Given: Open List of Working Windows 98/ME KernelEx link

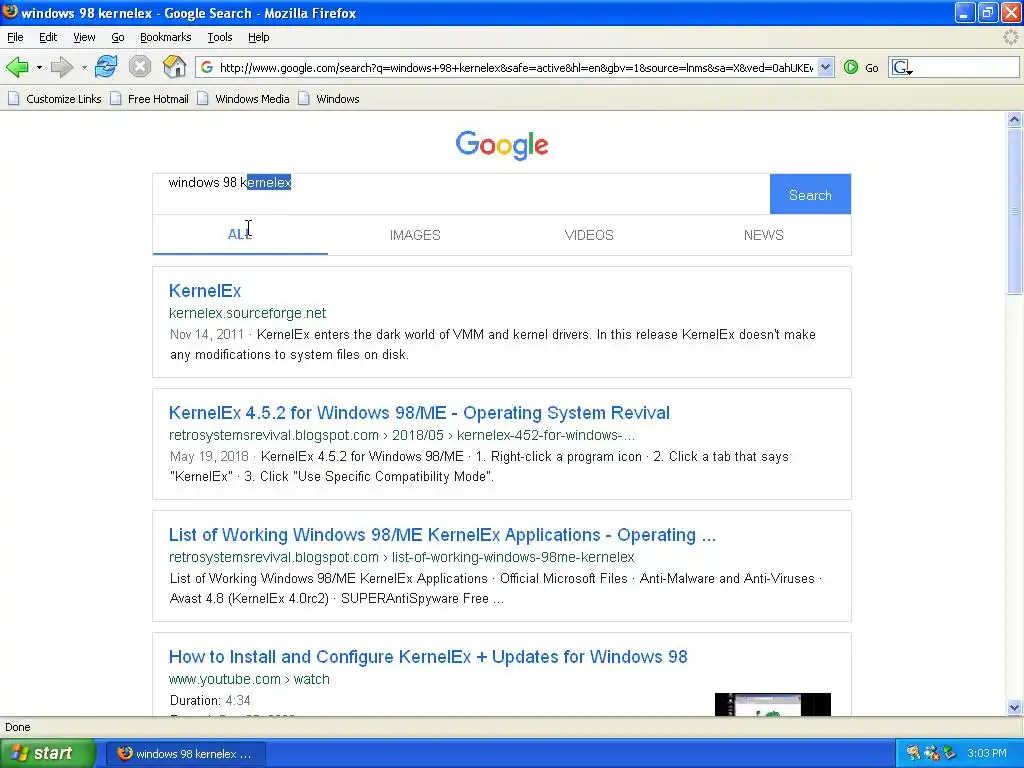Looking at the screenshot, I should tap(442, 535).
